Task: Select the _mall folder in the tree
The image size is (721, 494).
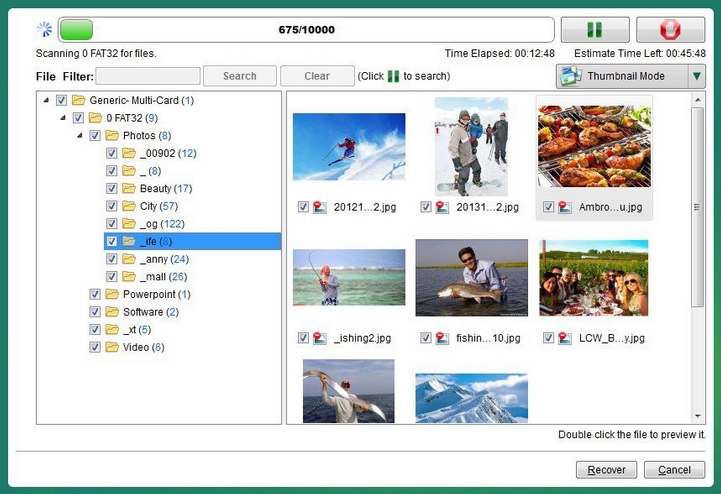Action: [x=153, y=276]
